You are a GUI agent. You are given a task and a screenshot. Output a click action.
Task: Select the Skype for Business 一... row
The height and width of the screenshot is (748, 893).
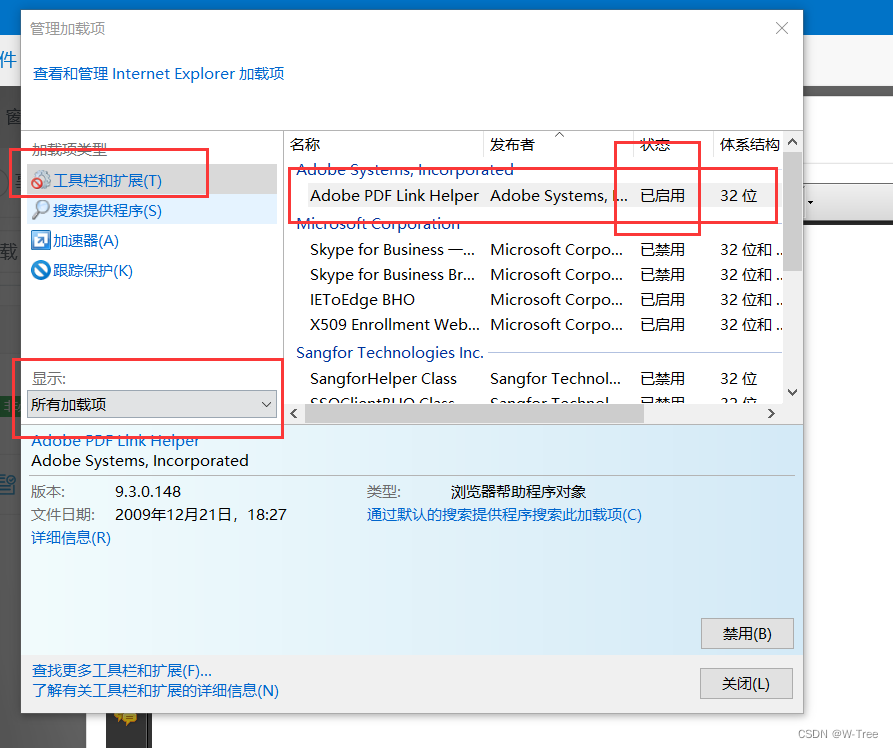pos(544,250)
